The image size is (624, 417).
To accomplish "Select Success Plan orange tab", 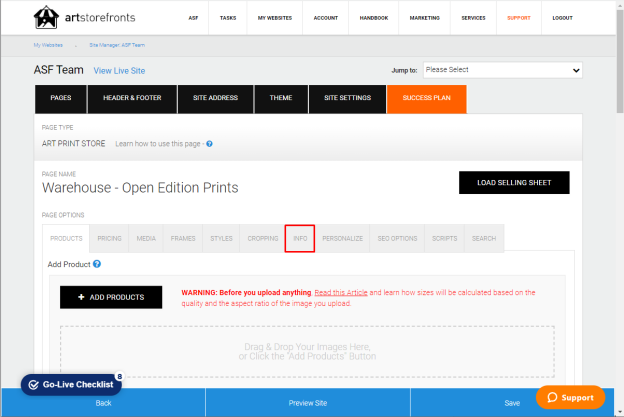I will click(x=427, y=98).
